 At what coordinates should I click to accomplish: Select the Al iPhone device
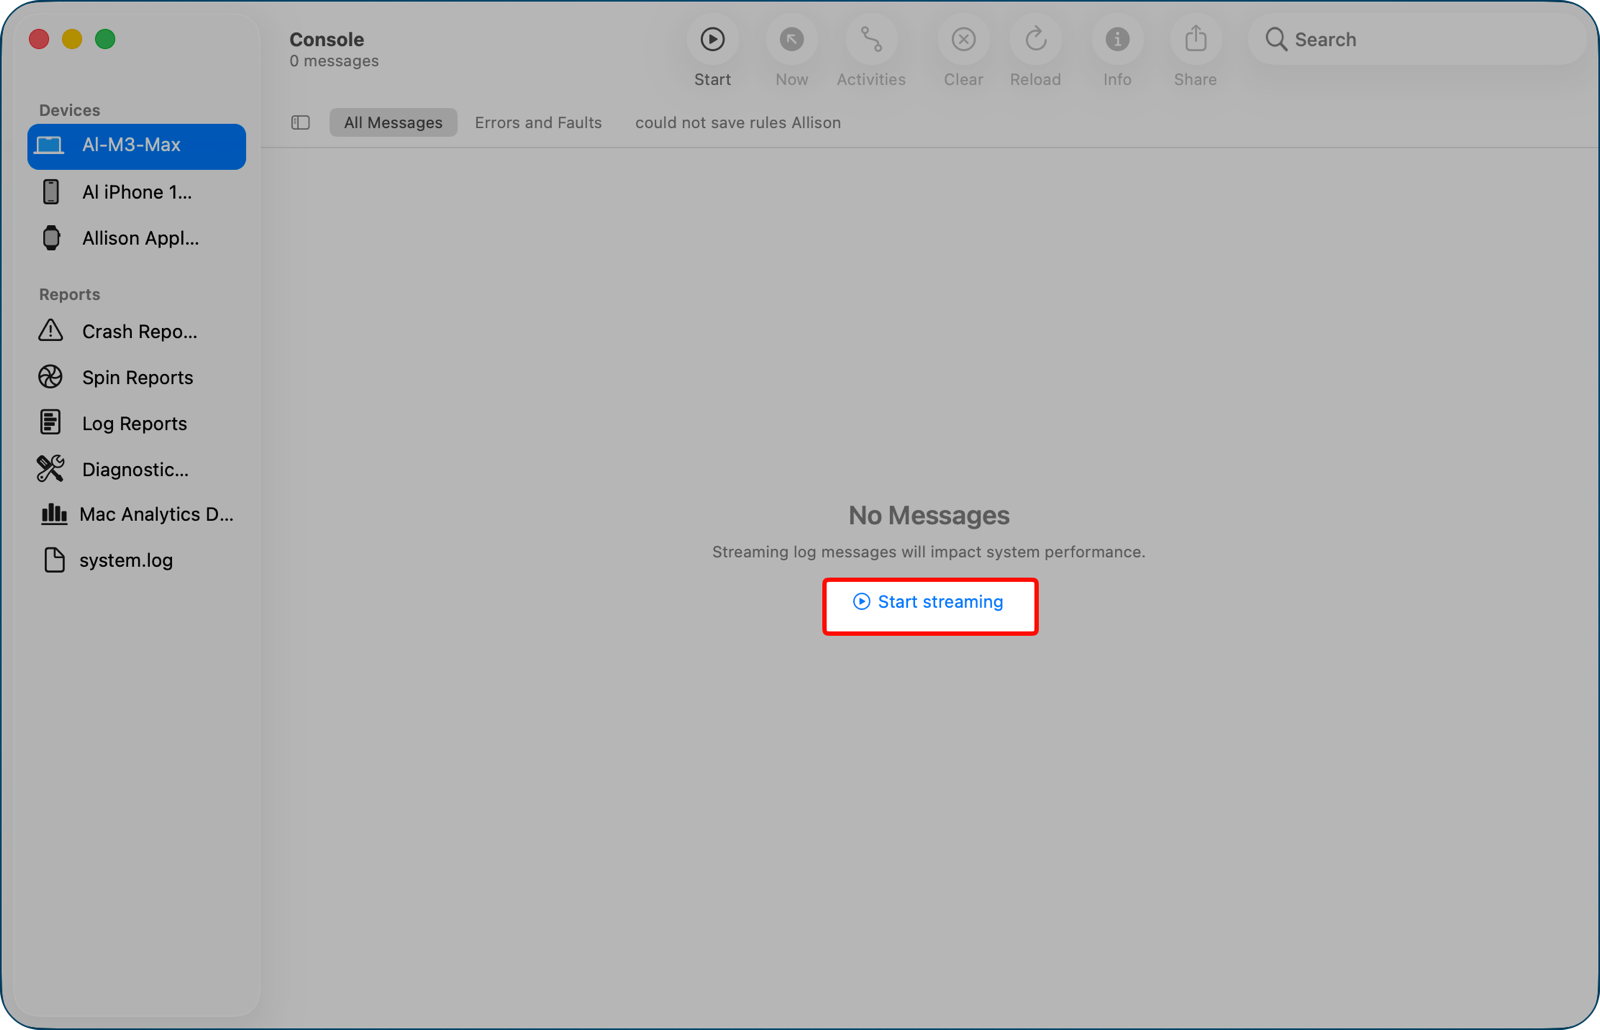pyautogui.click(x=137, y=192)
